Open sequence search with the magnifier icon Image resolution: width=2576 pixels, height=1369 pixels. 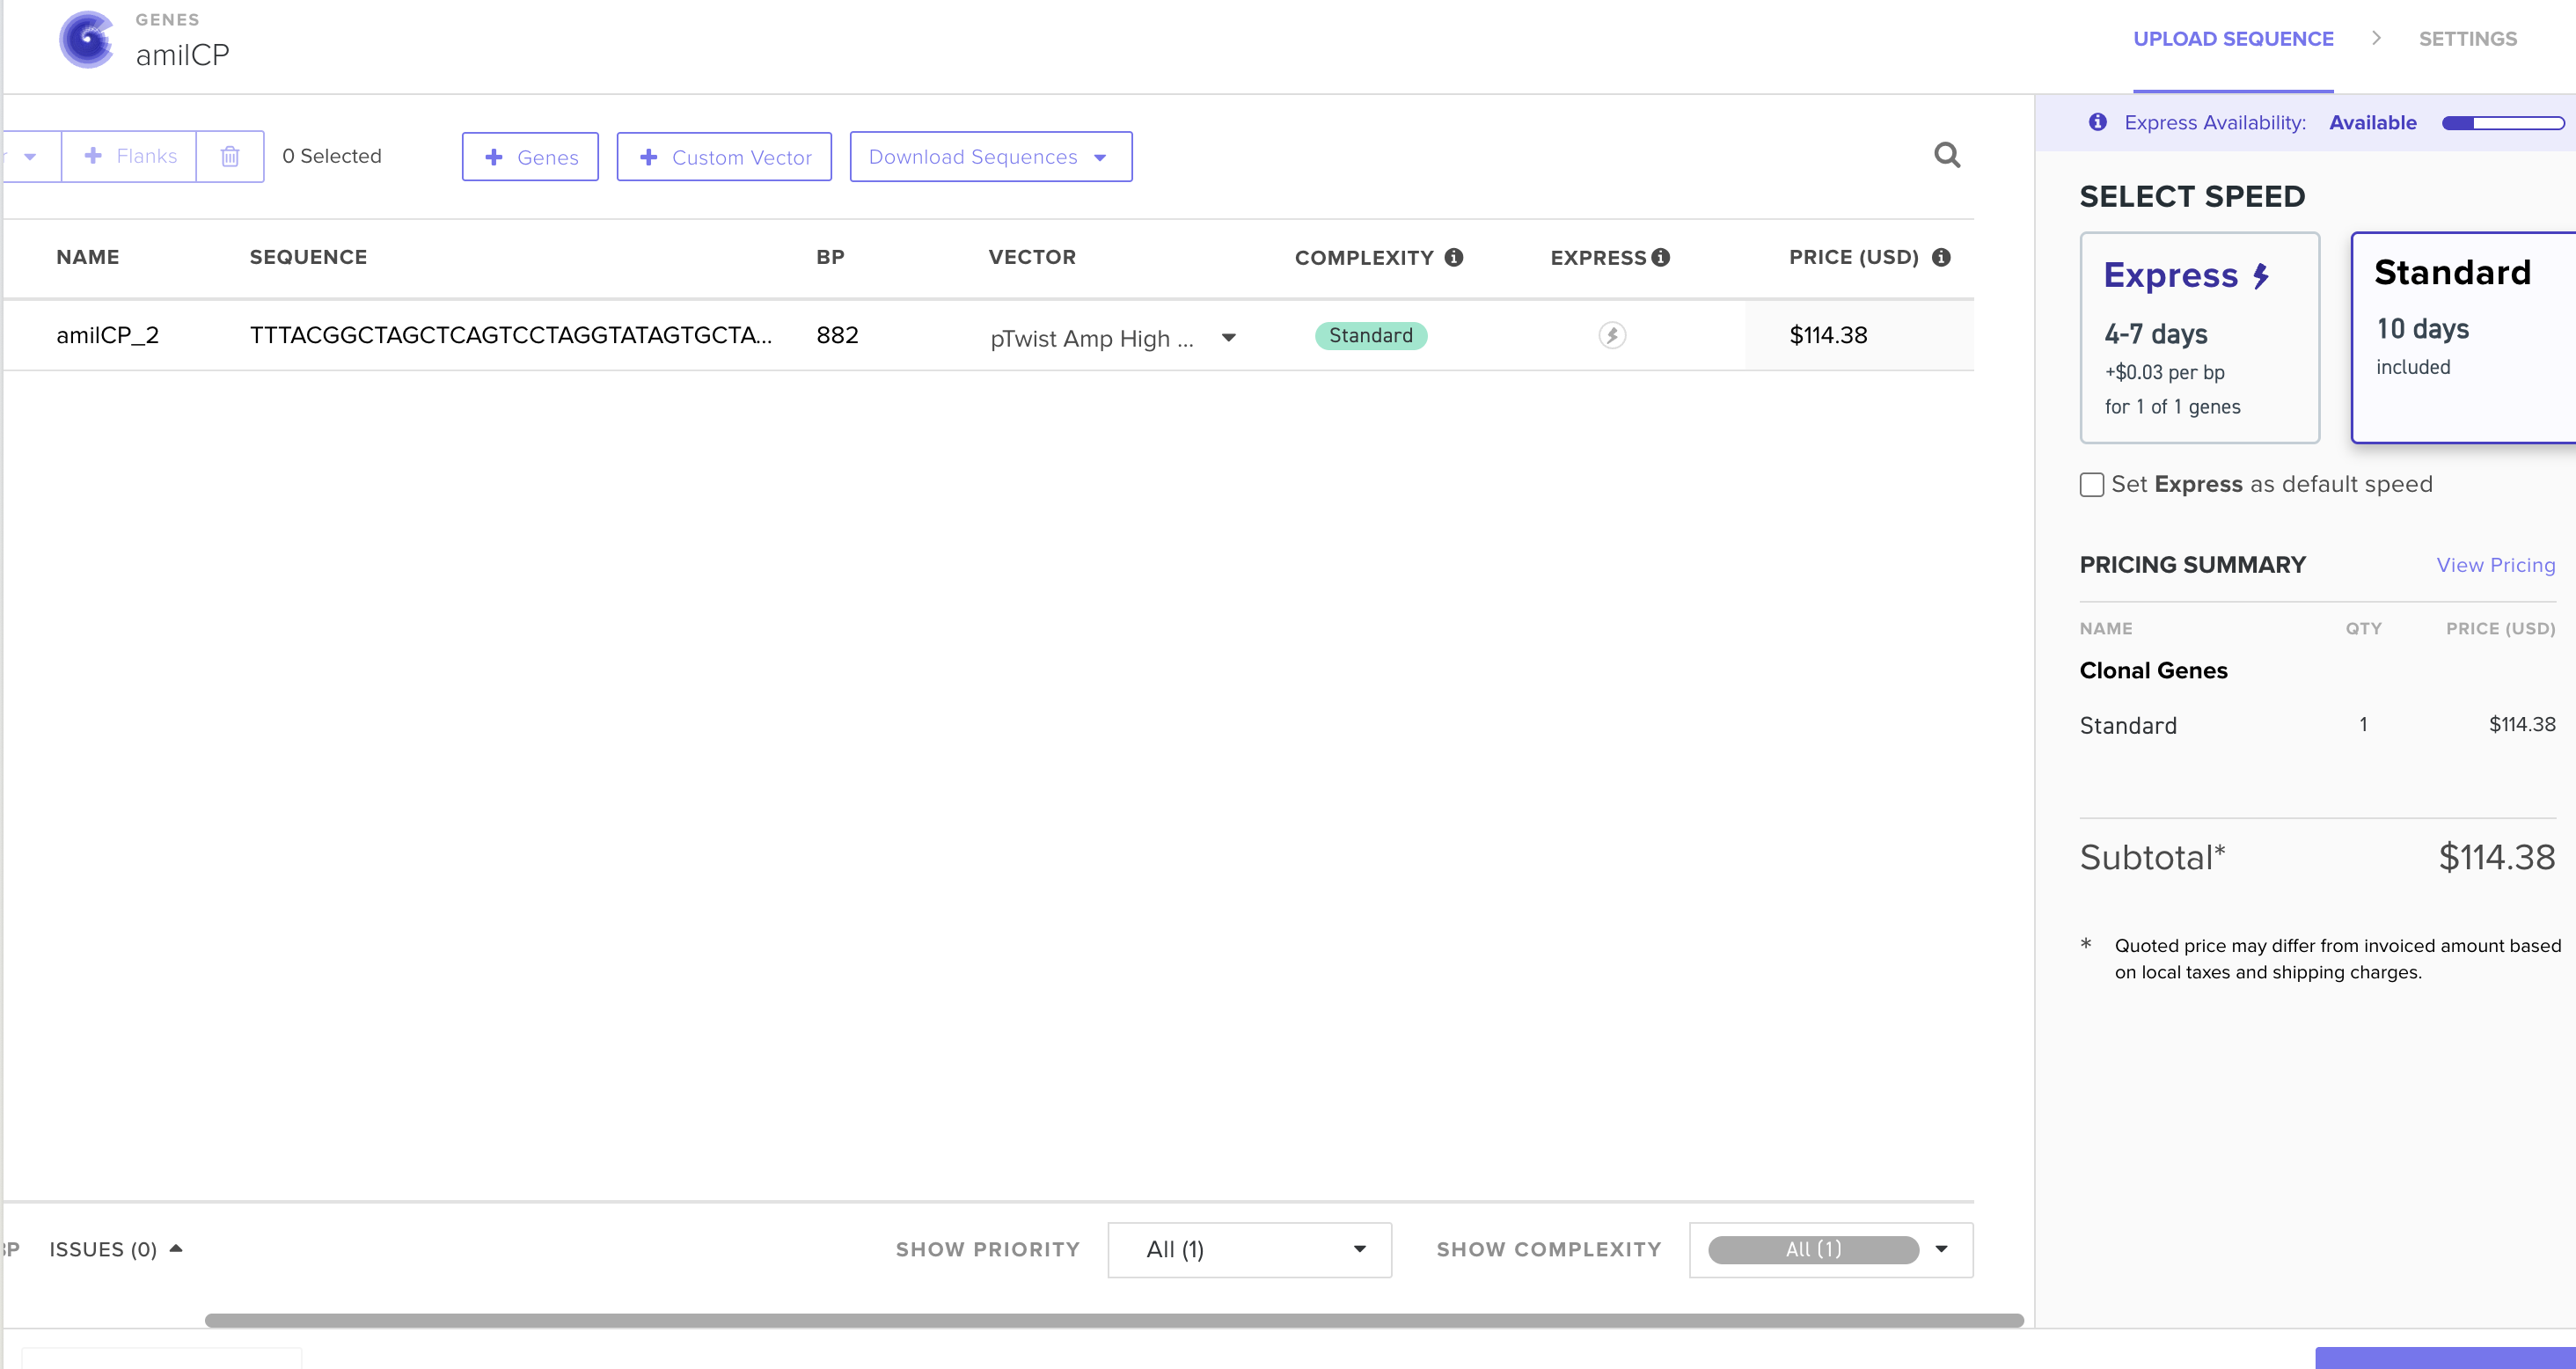tap(1947, 154)
